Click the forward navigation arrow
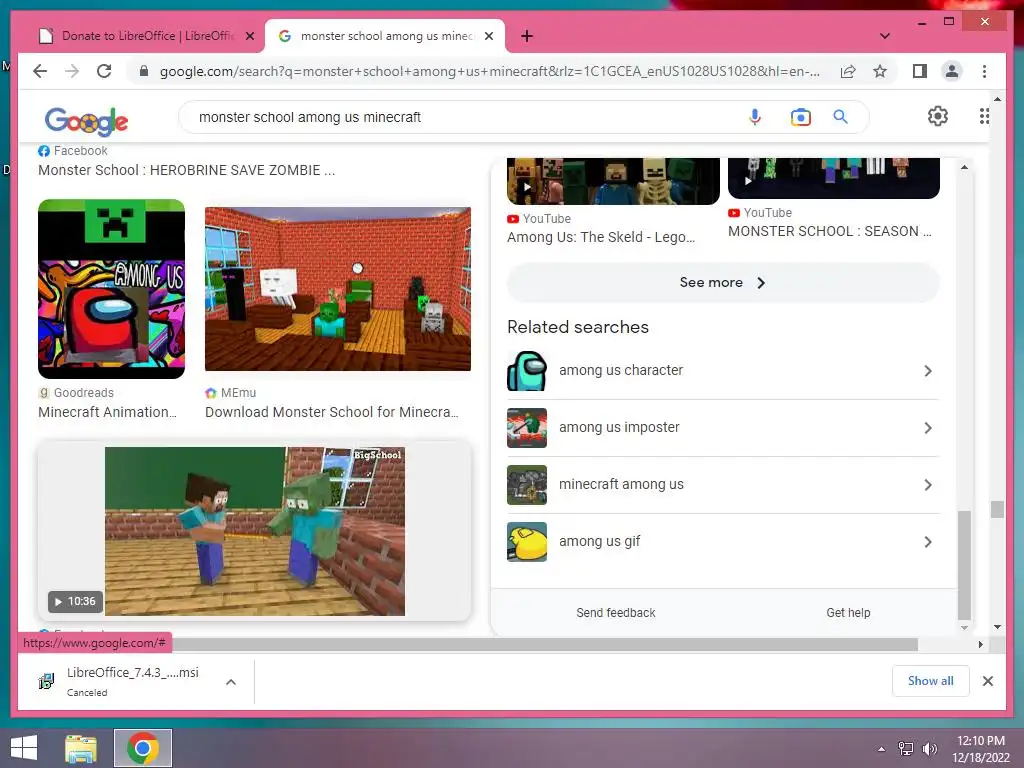This screenshot has width=1024, height=768. click(x=72, y=71)
